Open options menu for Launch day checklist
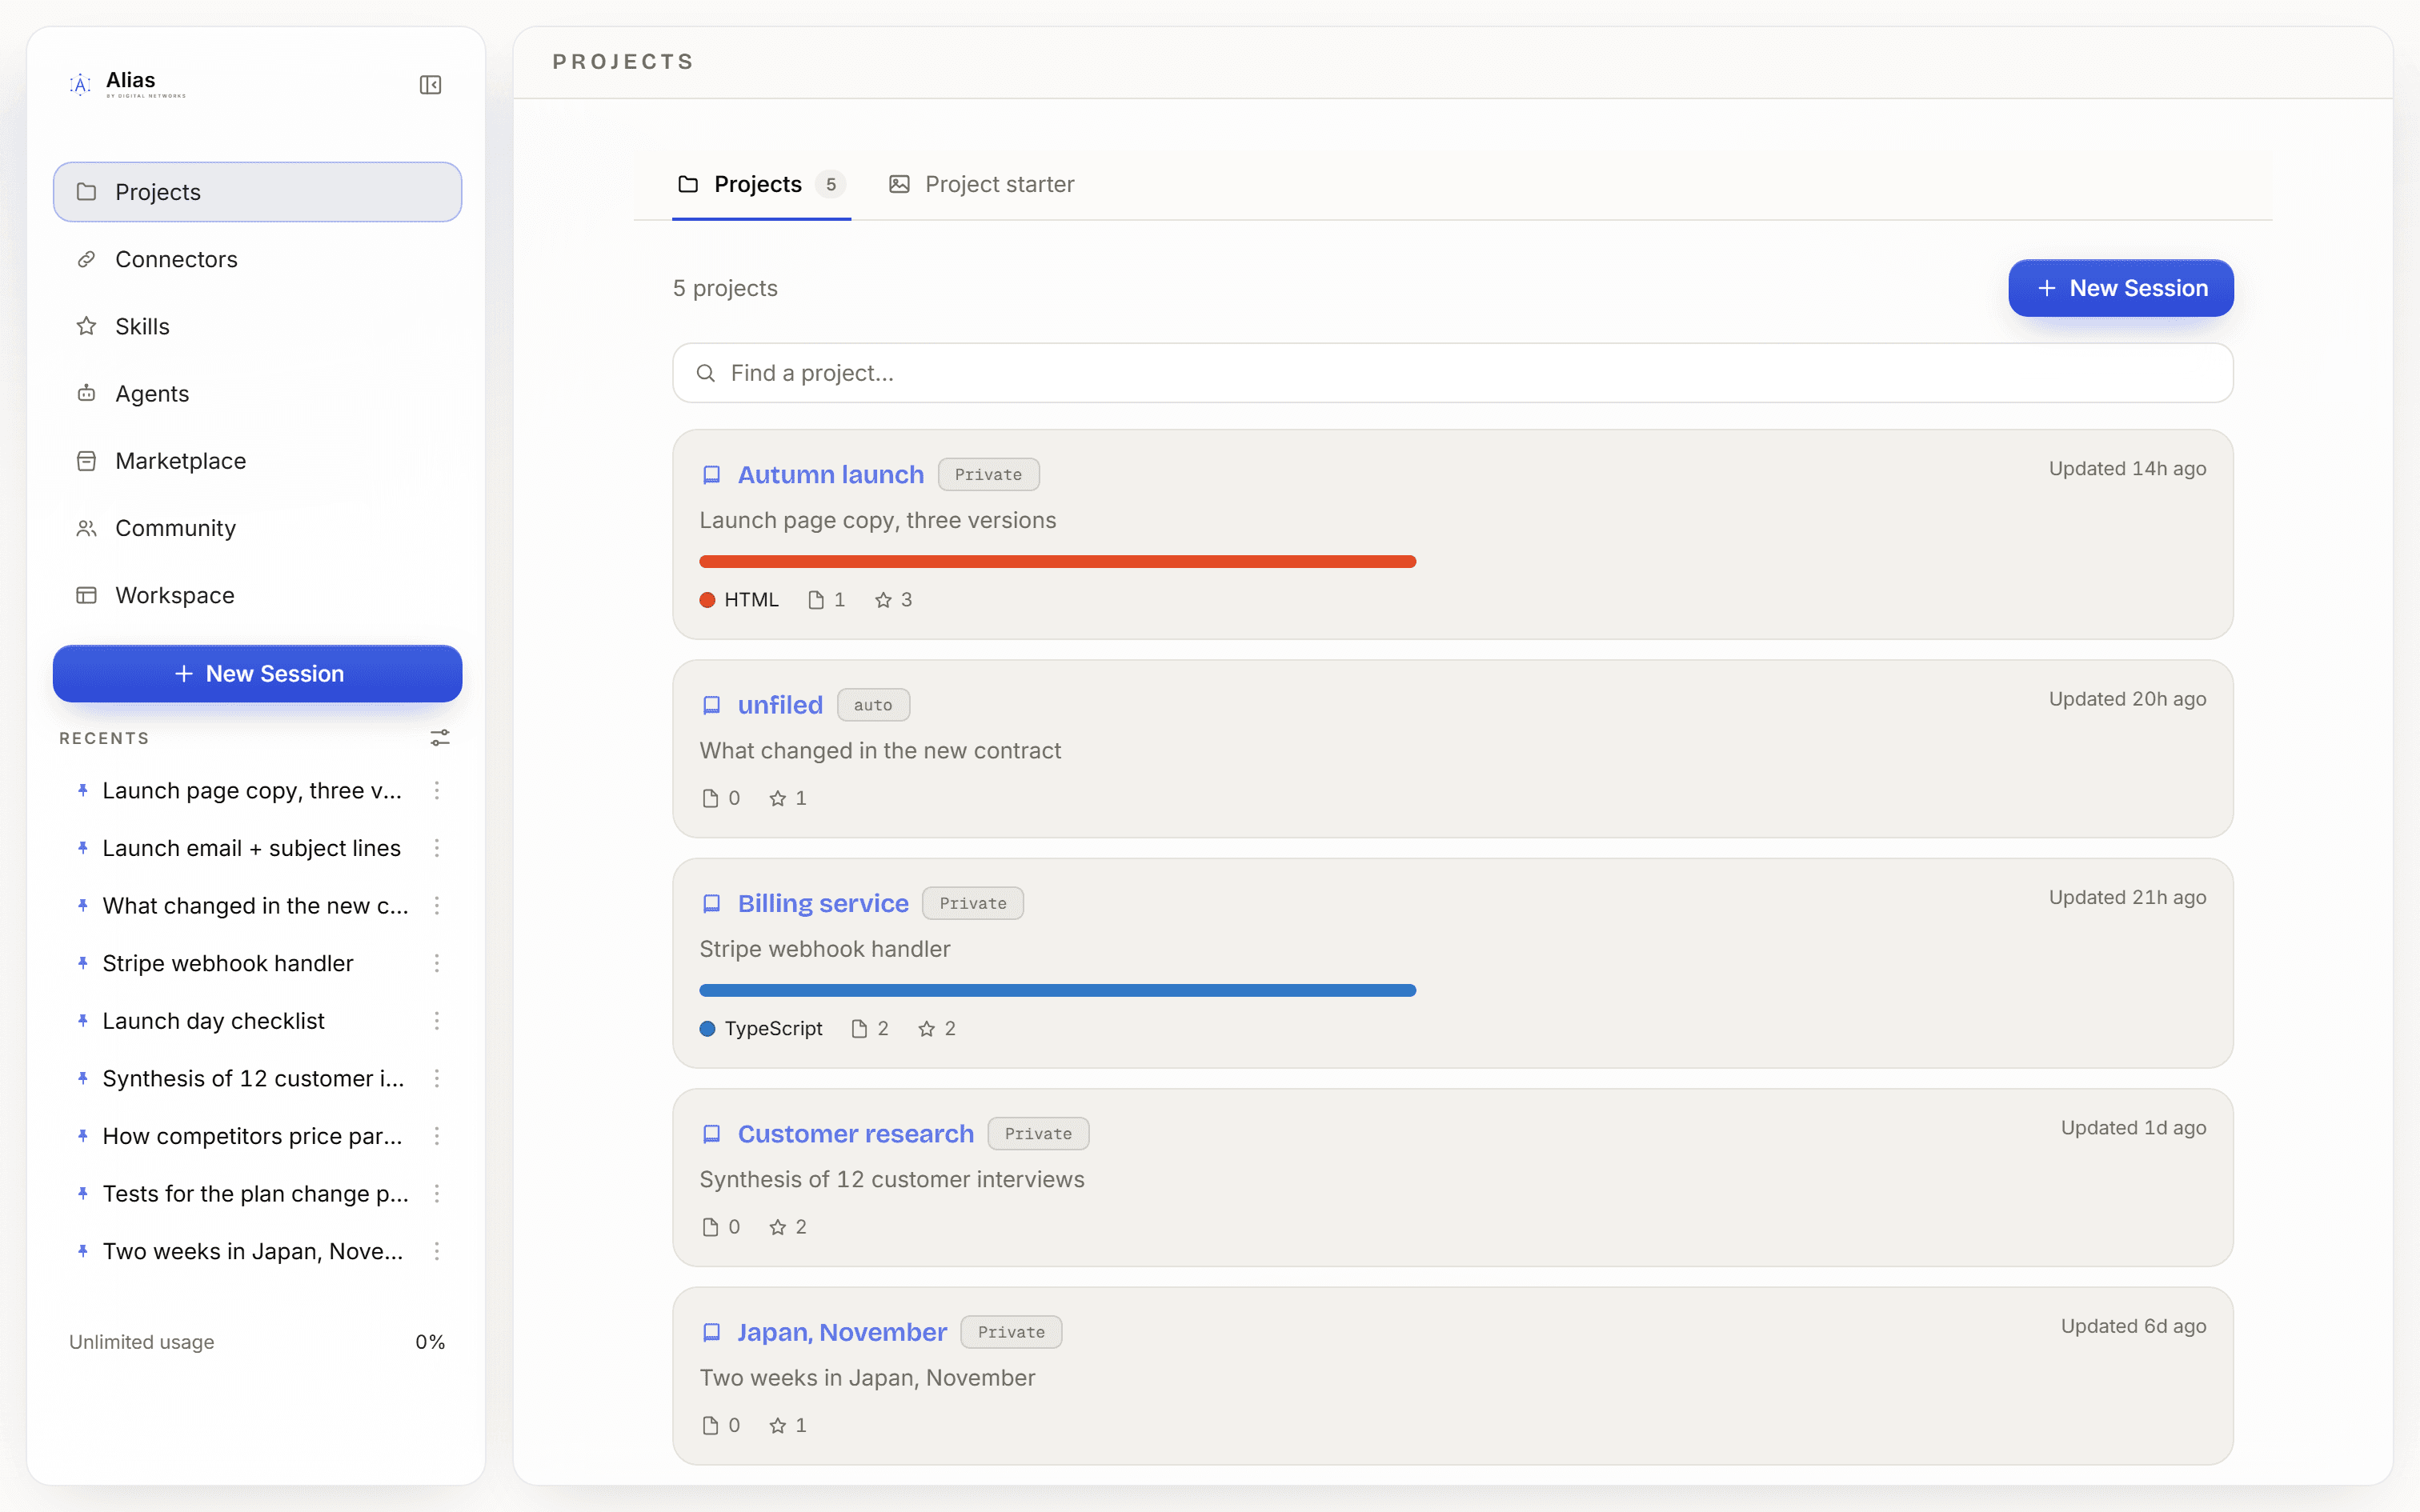The image size is (2420, 1512). (437, 1021)
